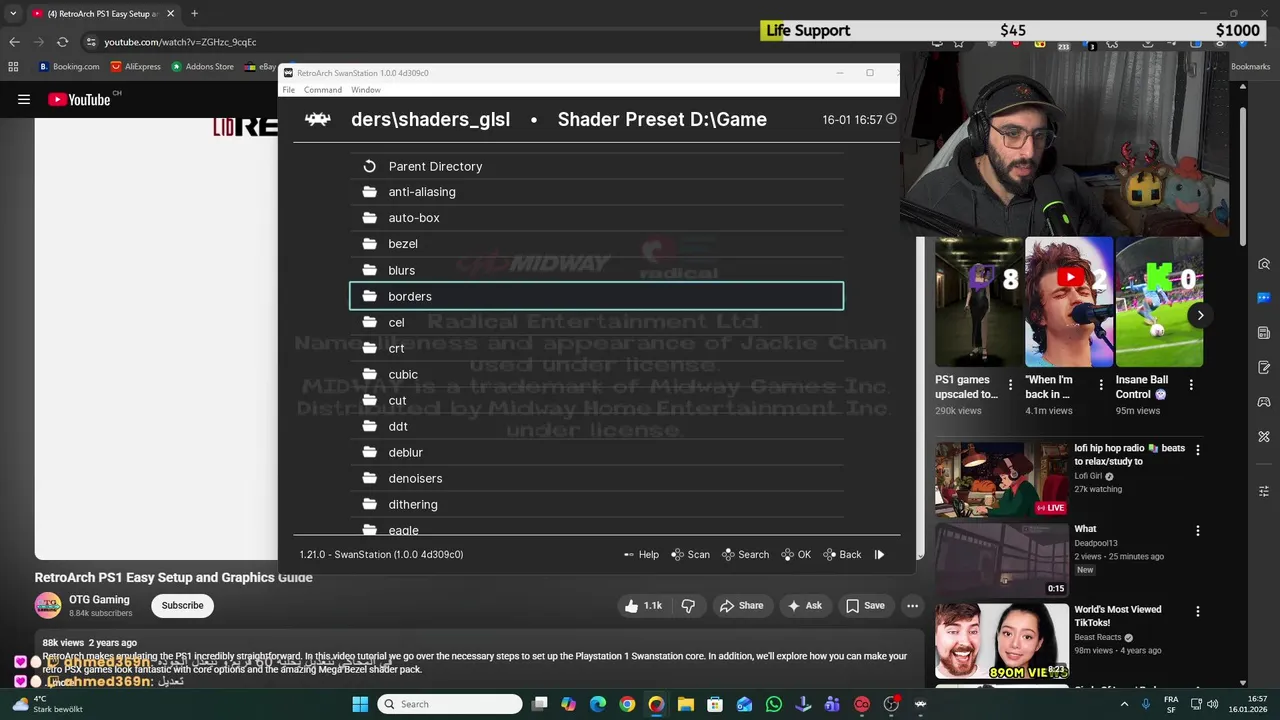Image resolution: width=1280 pixels, height=720 pixels.
Task: Show hidden system tray icons
Action: (1124, 704)
